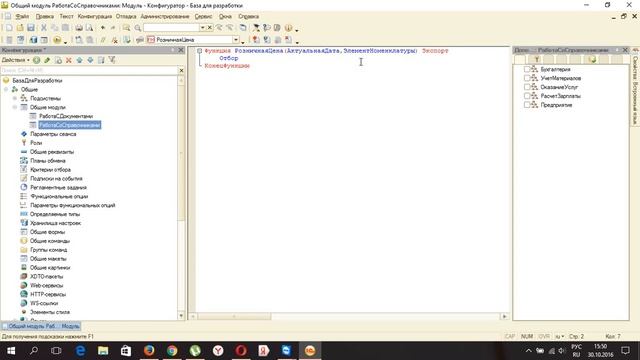Image resolution: width=640 pixels, height=360 pixels.
Task: Select Параметры сеанса in the tree
Action: tap(53, 134)
